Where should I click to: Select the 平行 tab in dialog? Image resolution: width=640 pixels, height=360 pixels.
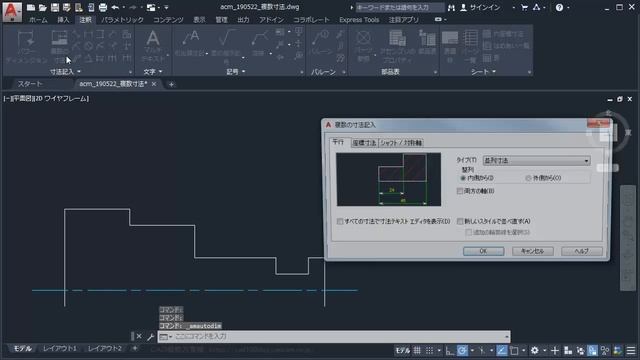click(338, 142)
